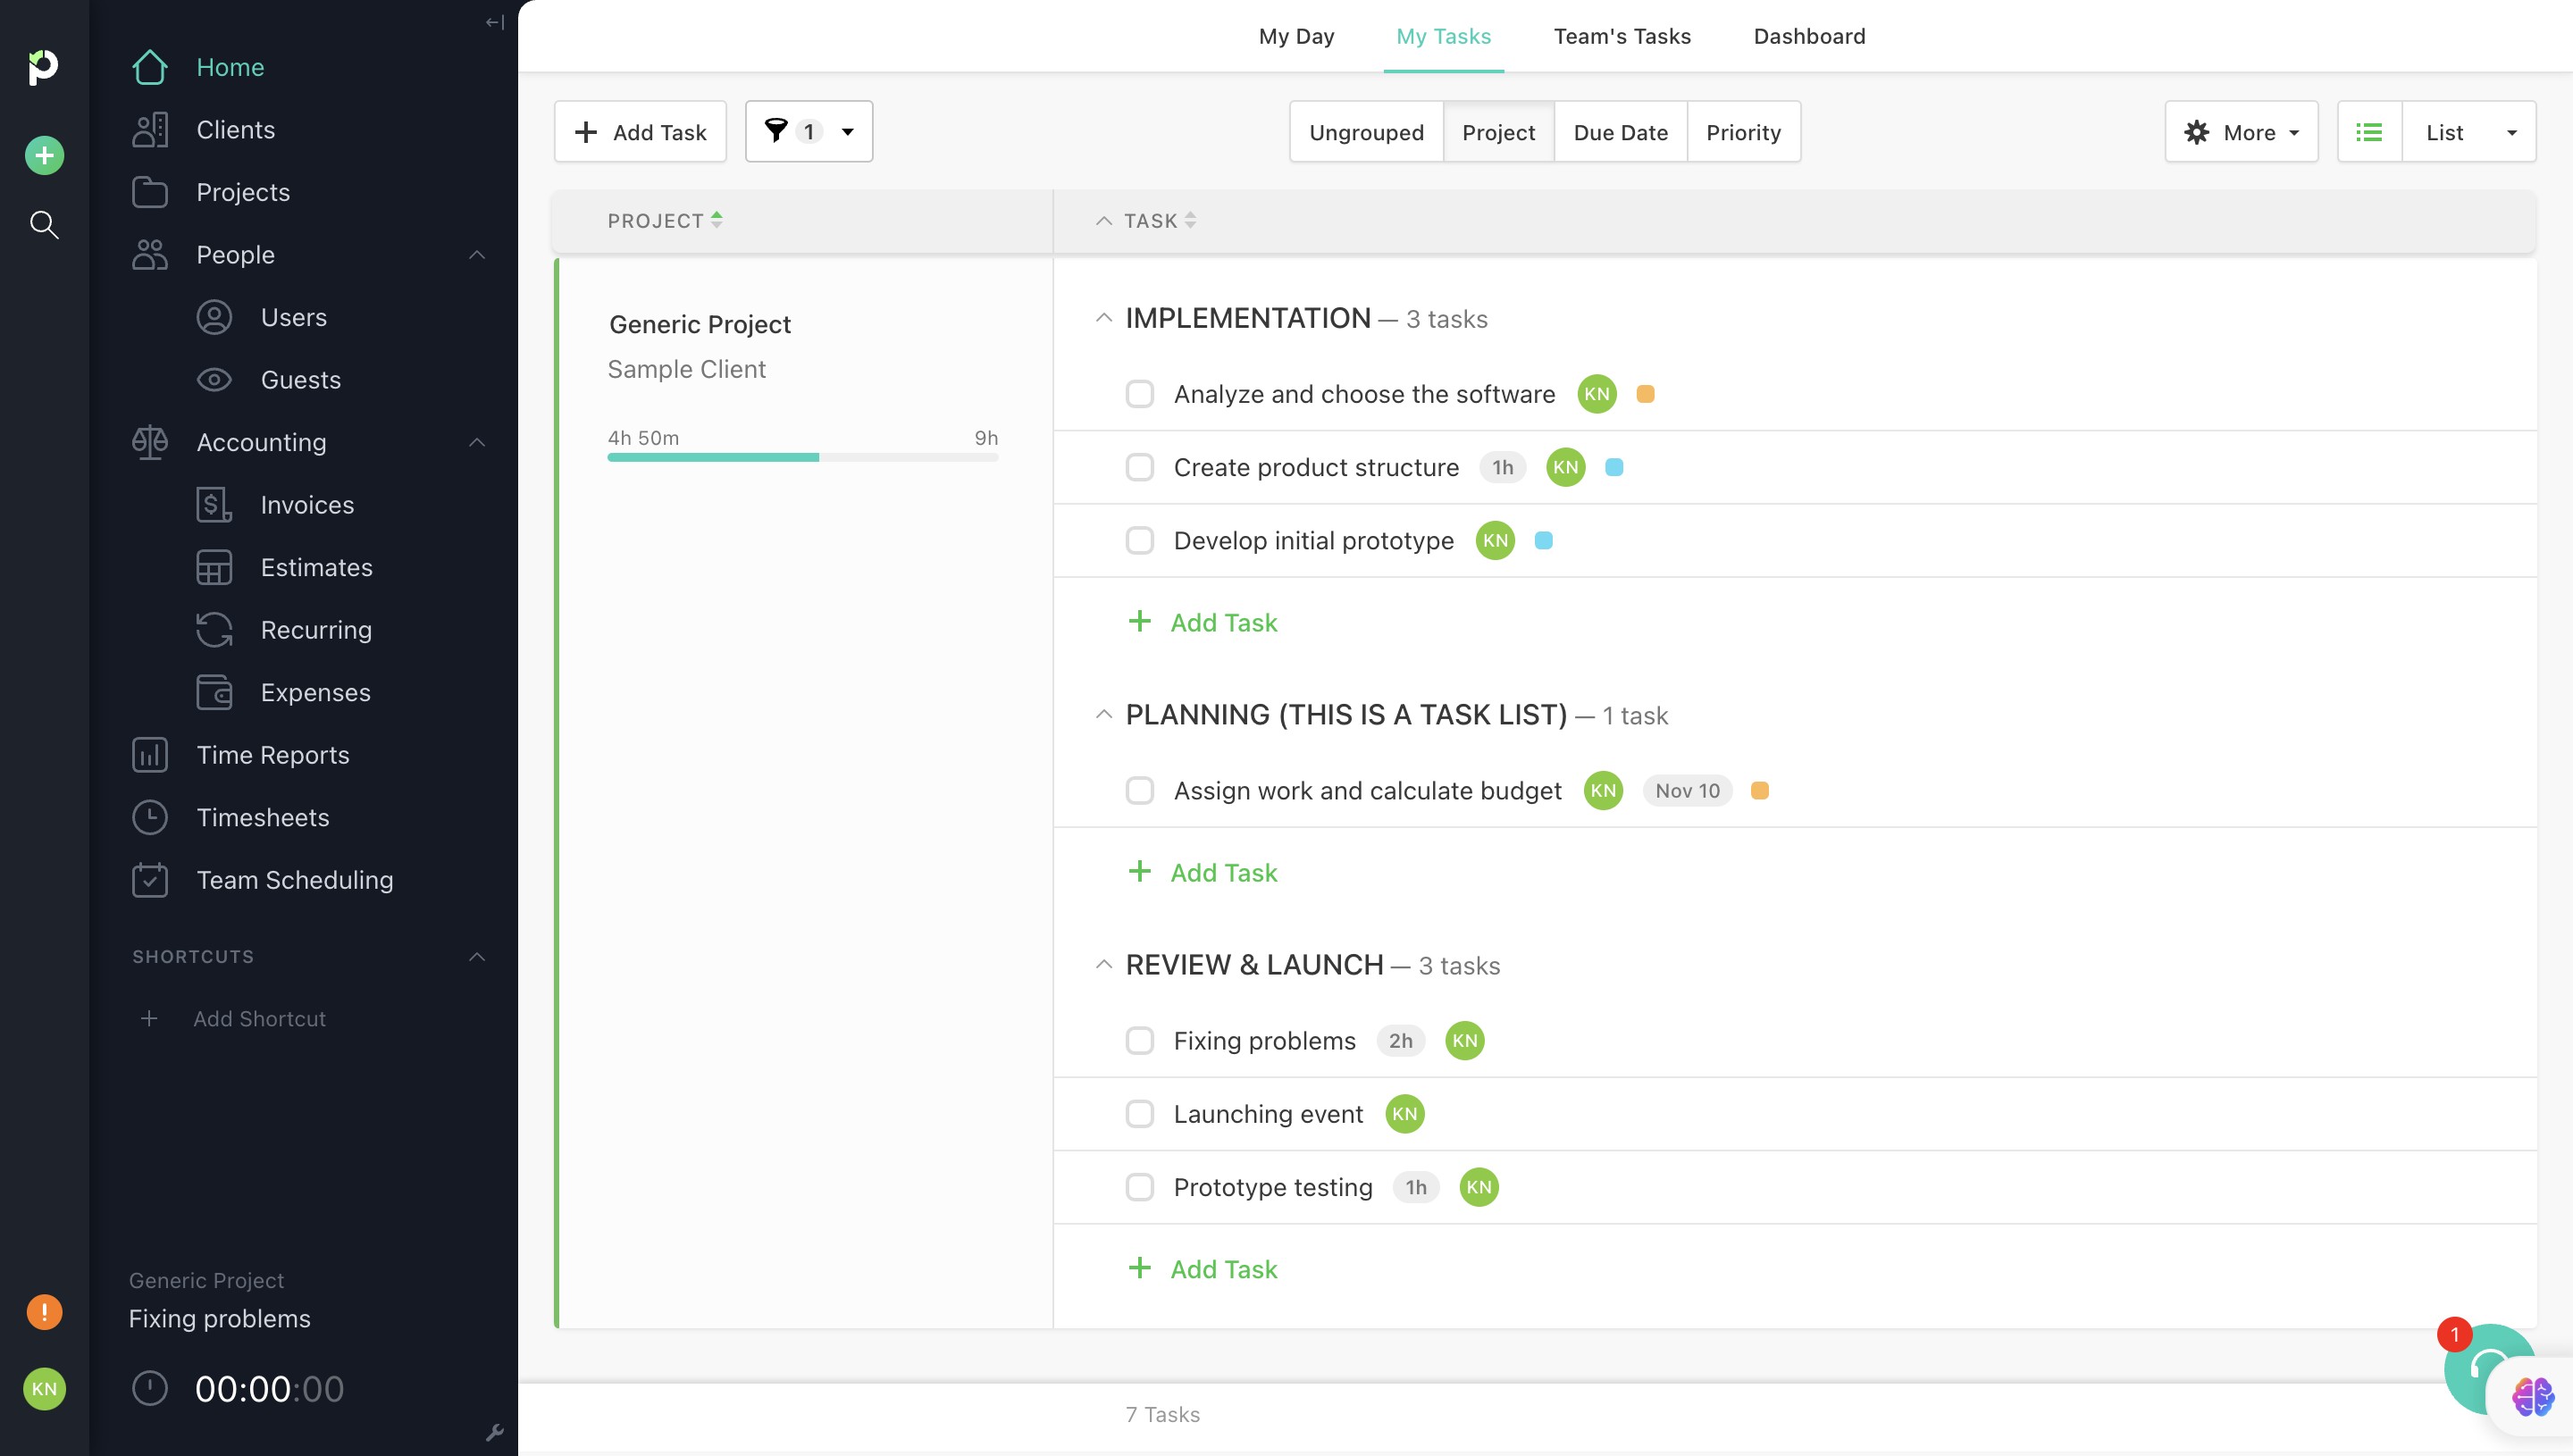This screenshot has width=2573, height=1456.
Task: Open search with the magnifier icon
Action: click(x=44, y=224)
